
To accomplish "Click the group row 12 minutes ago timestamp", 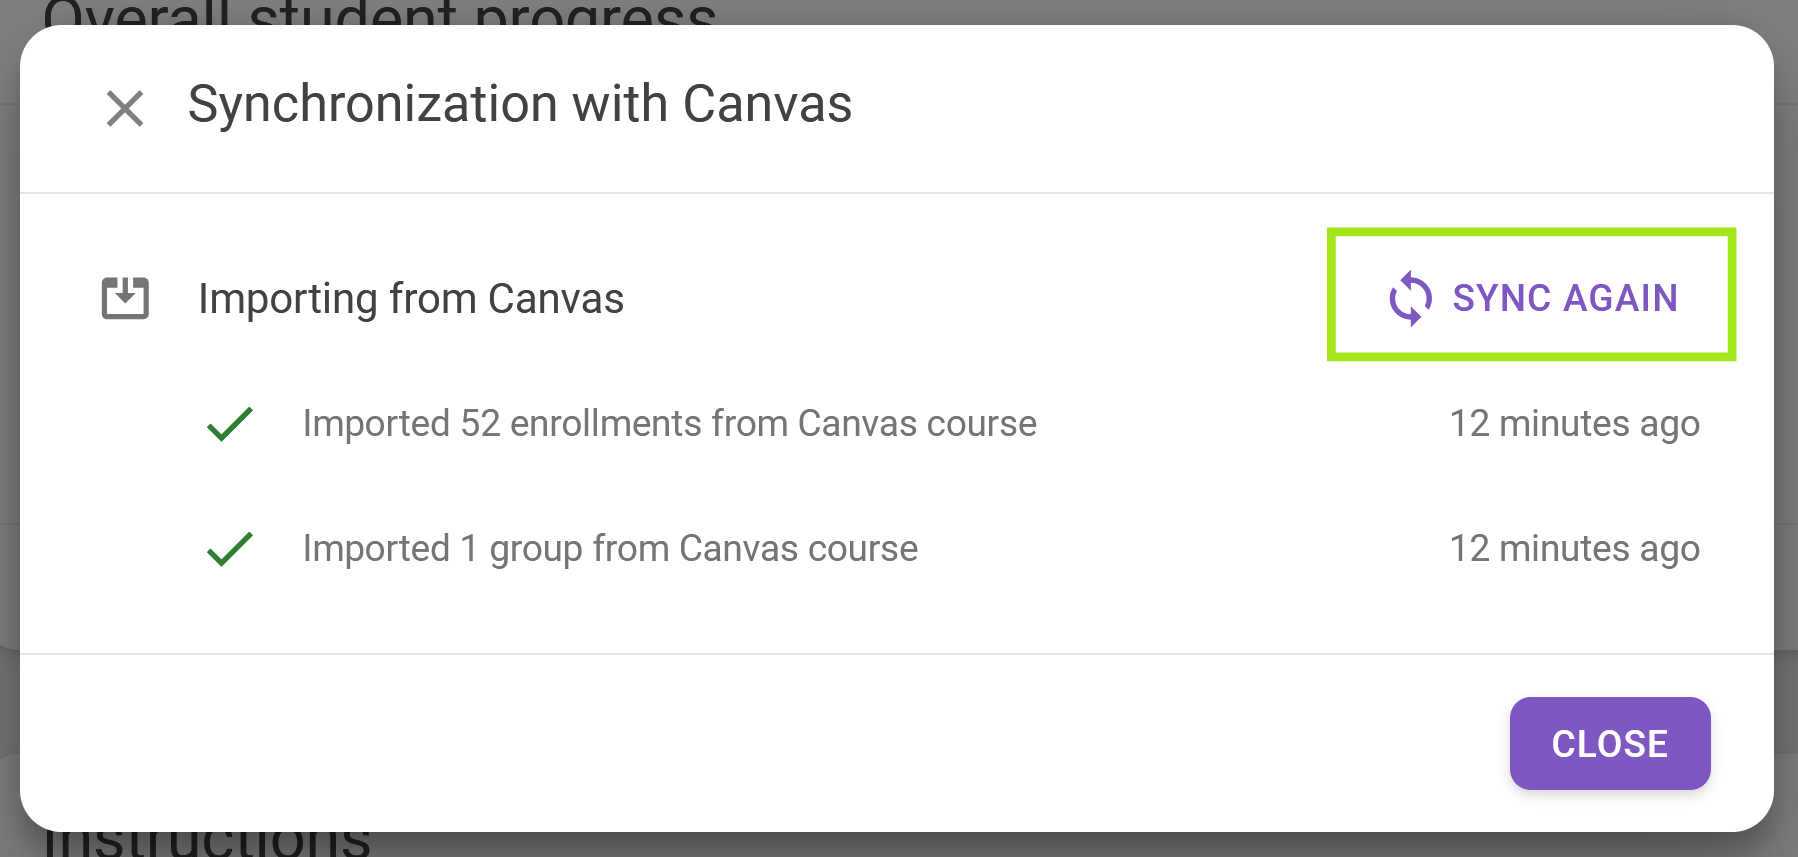I will 1574,549.
